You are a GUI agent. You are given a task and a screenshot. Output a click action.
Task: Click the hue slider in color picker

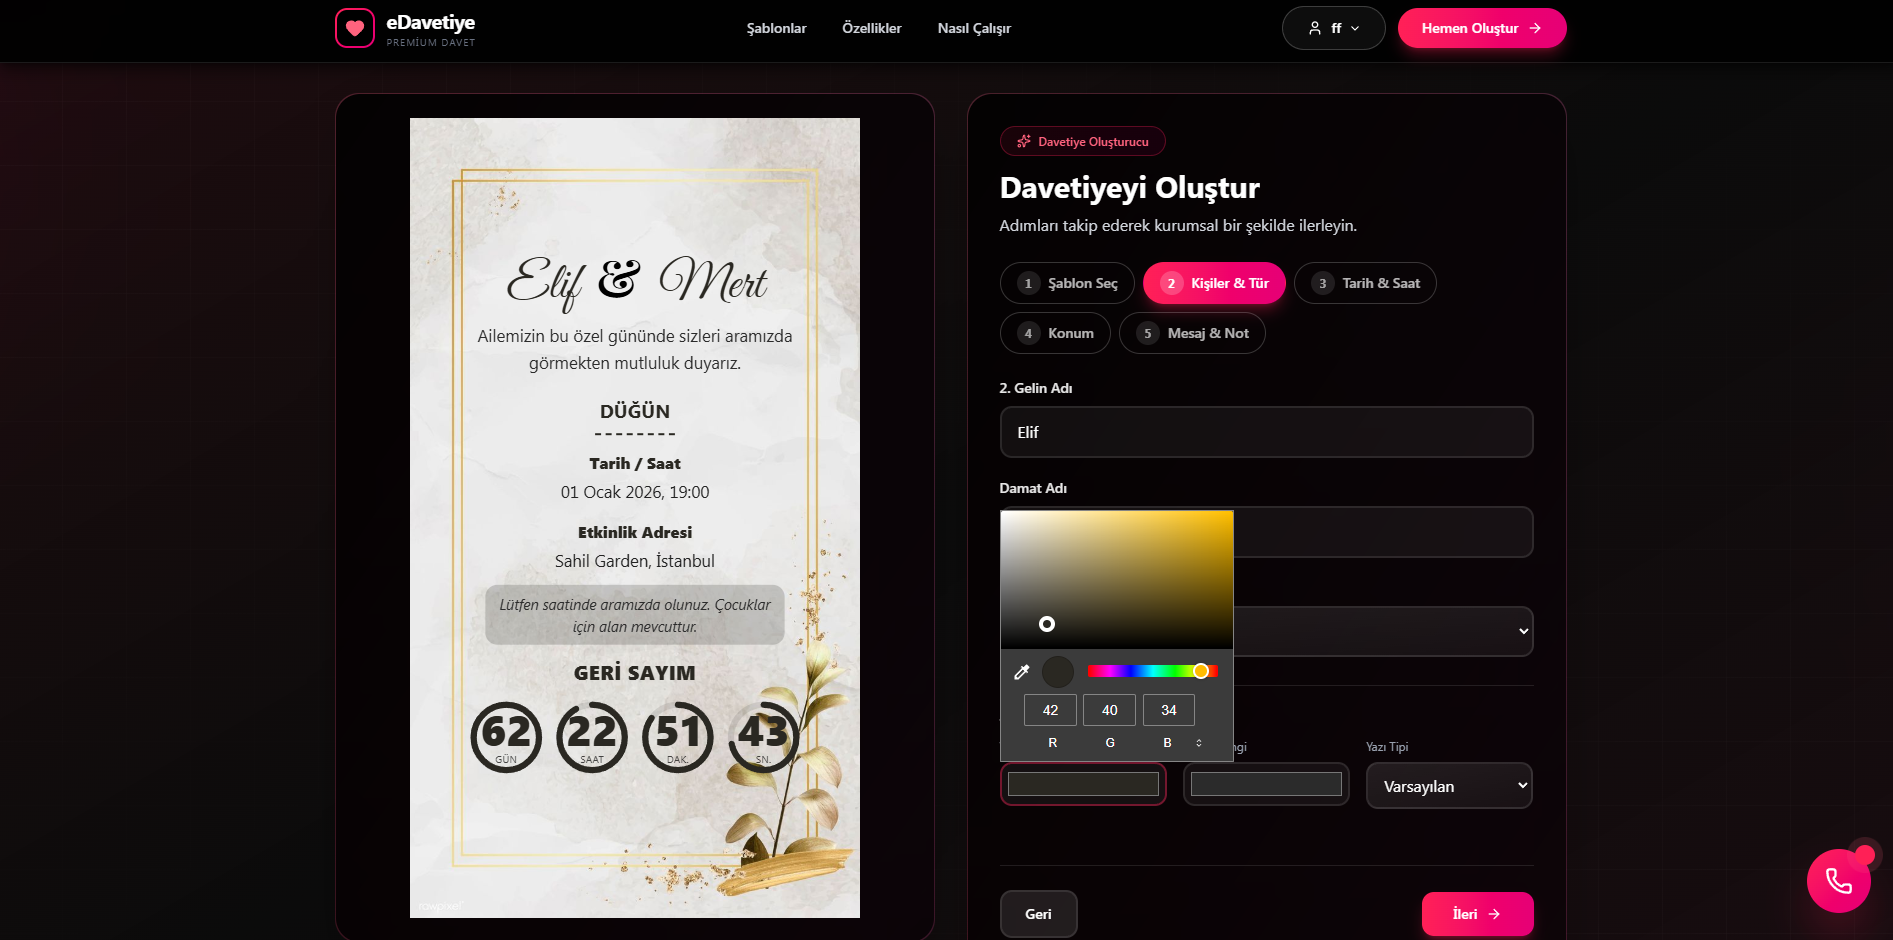click(1151, 671)
